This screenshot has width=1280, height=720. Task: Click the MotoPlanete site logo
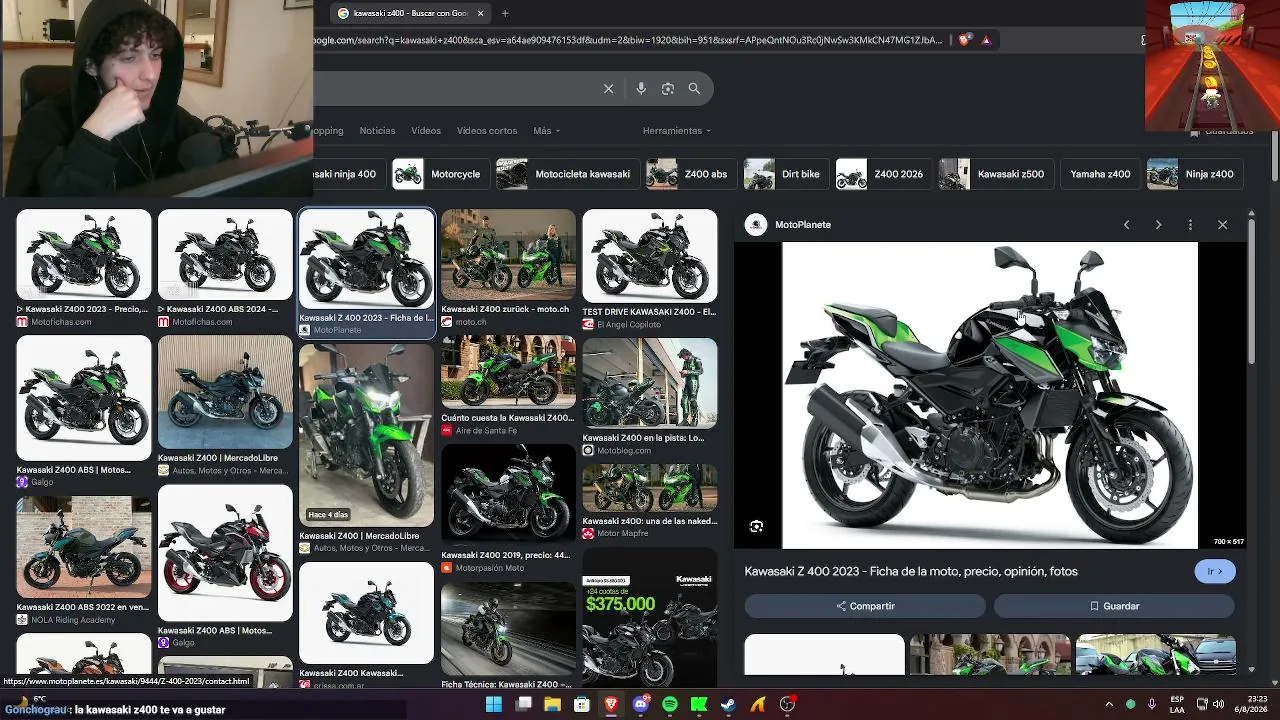[x=756, y=225]
